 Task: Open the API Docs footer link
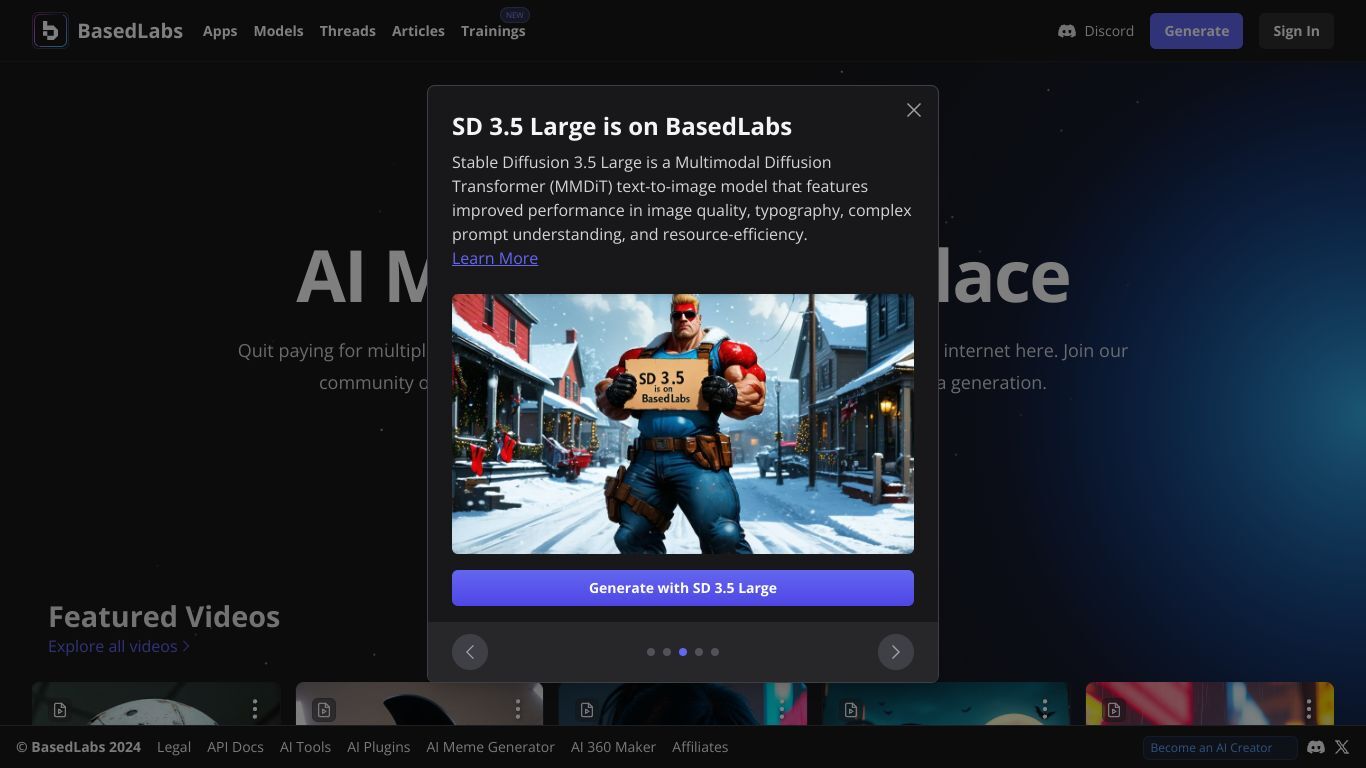coord(235,747)
